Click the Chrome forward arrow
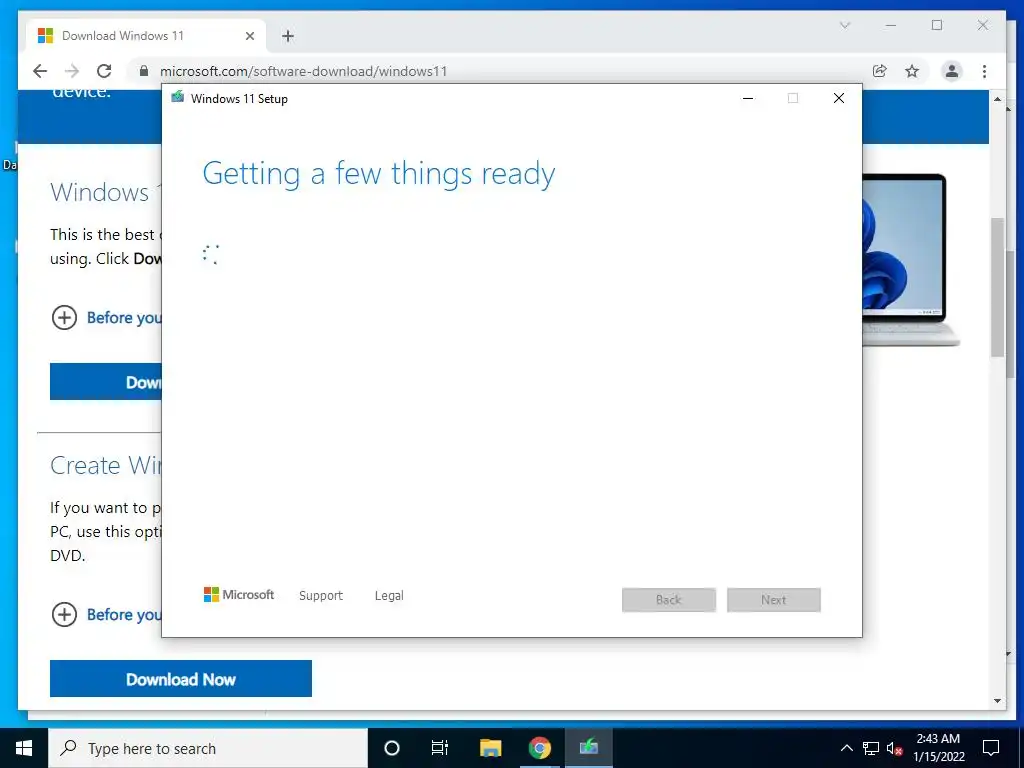The image size is (1024, 768). pos(72,71)
